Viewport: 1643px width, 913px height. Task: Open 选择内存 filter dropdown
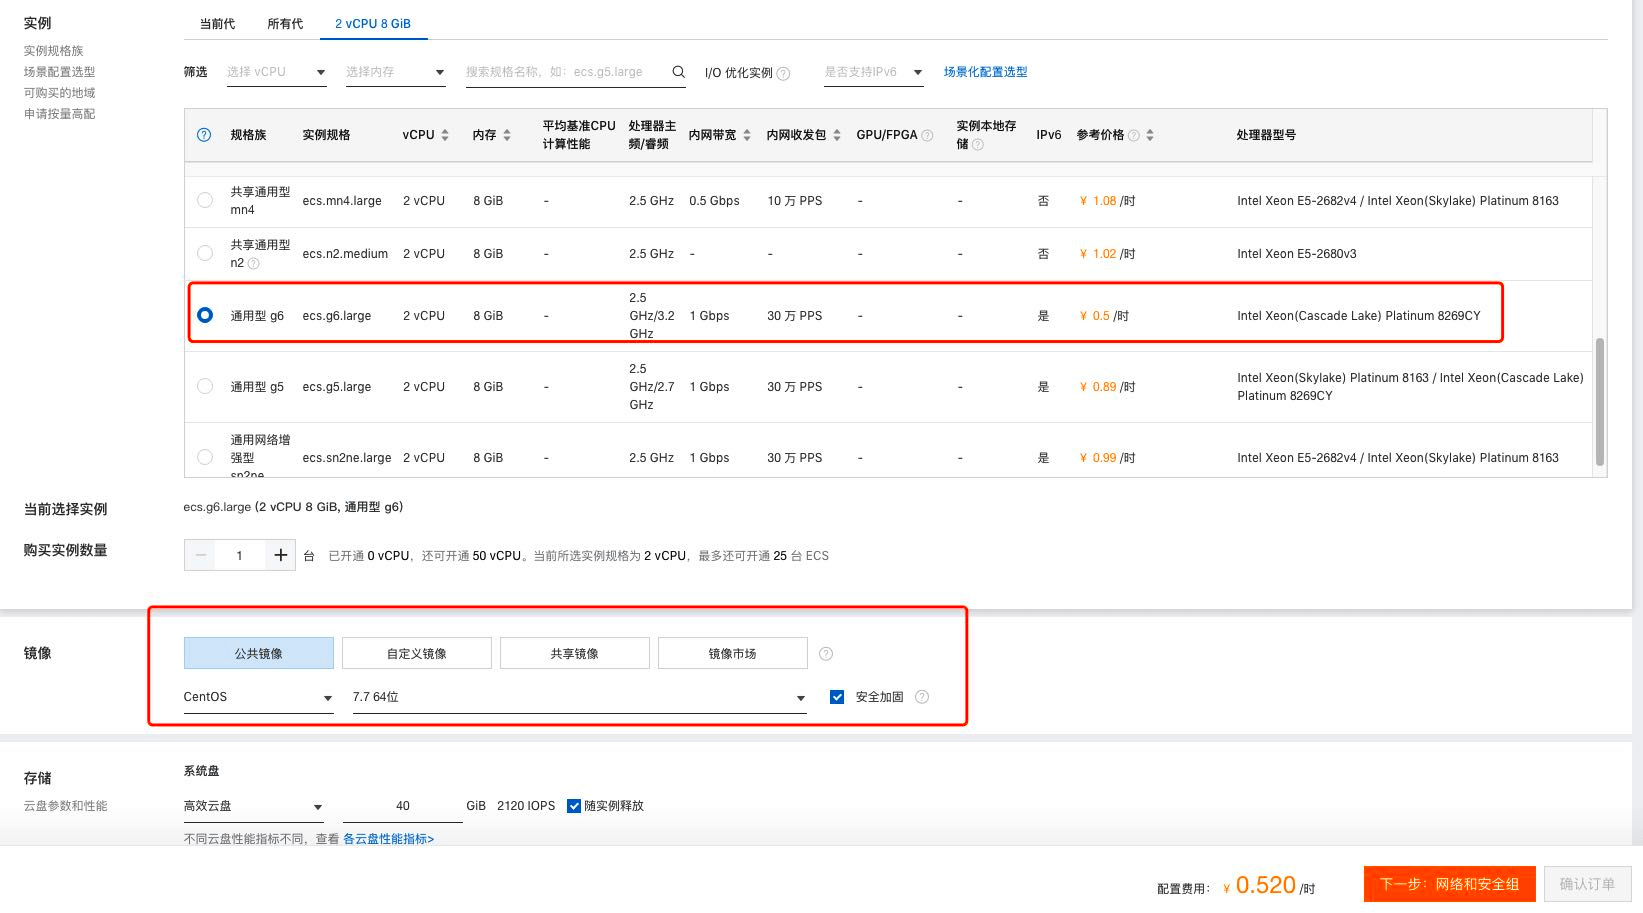coord(396,72)
